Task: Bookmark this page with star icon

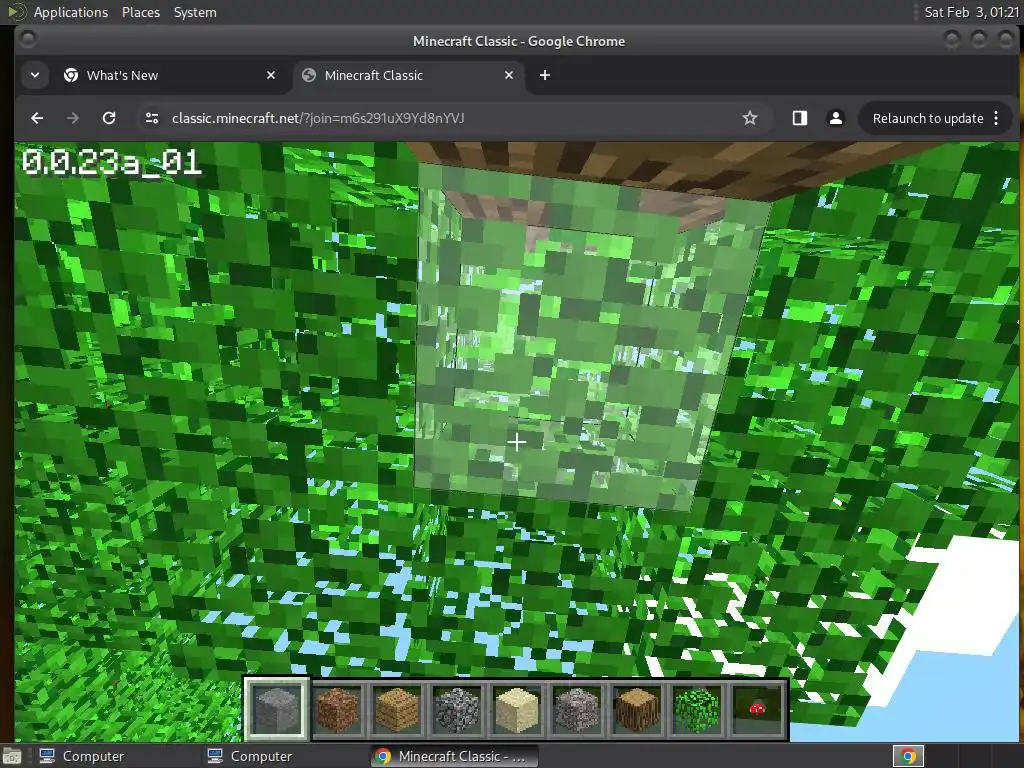Action: click(750, 118)
